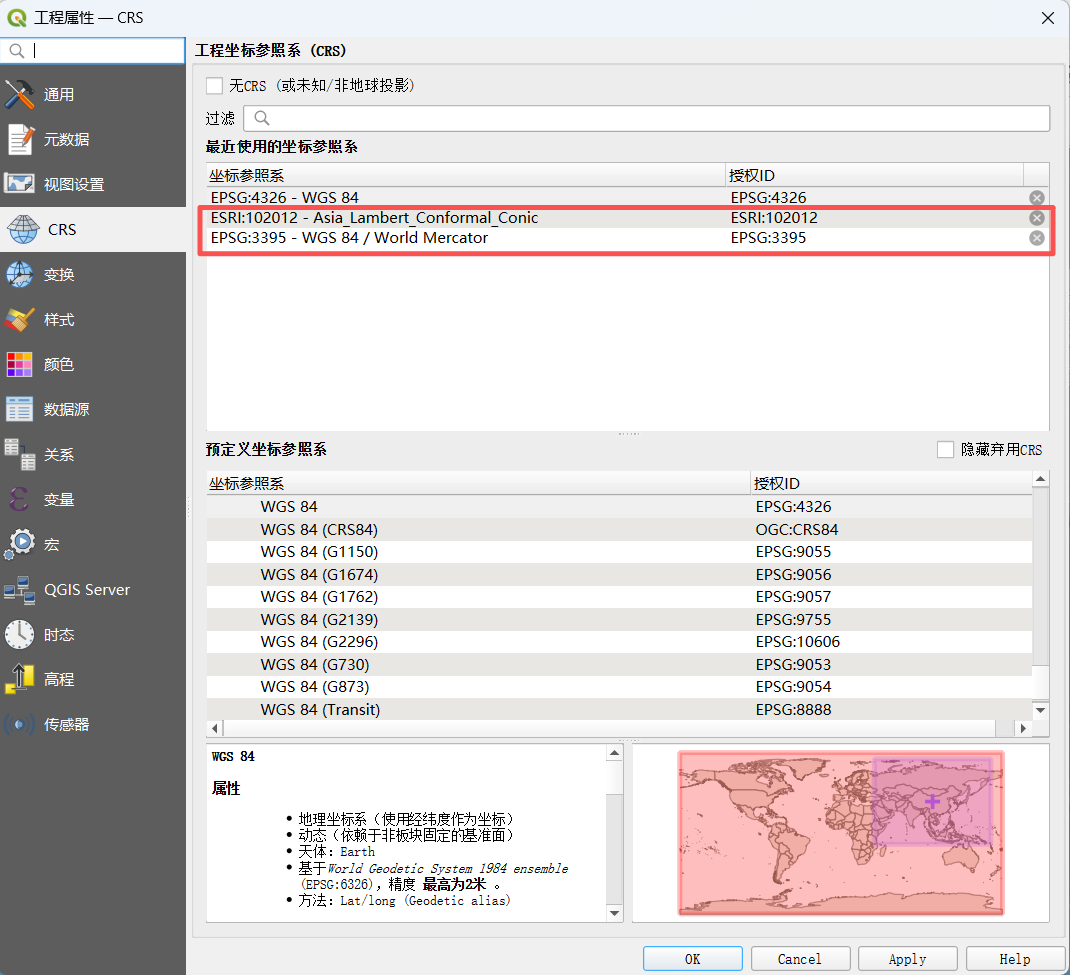Click predefined list horizontal scroll right arrow

click(x=1023, y=728)
